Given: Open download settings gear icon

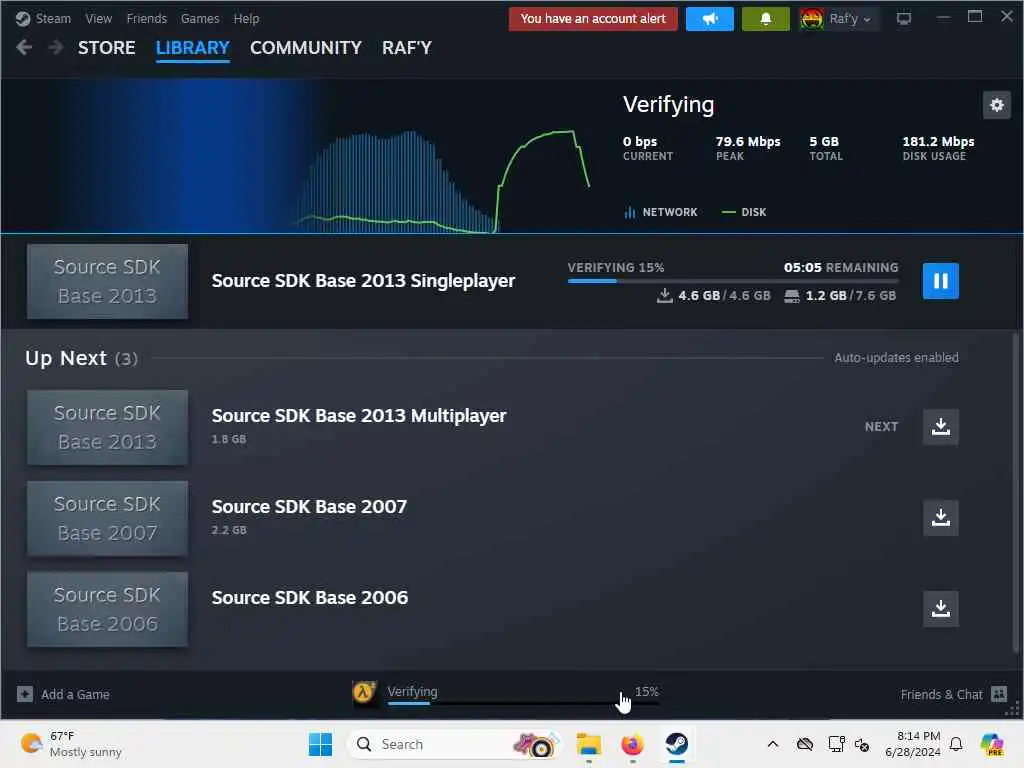Looking at the screenshot, I should click(x=997, y=105).
